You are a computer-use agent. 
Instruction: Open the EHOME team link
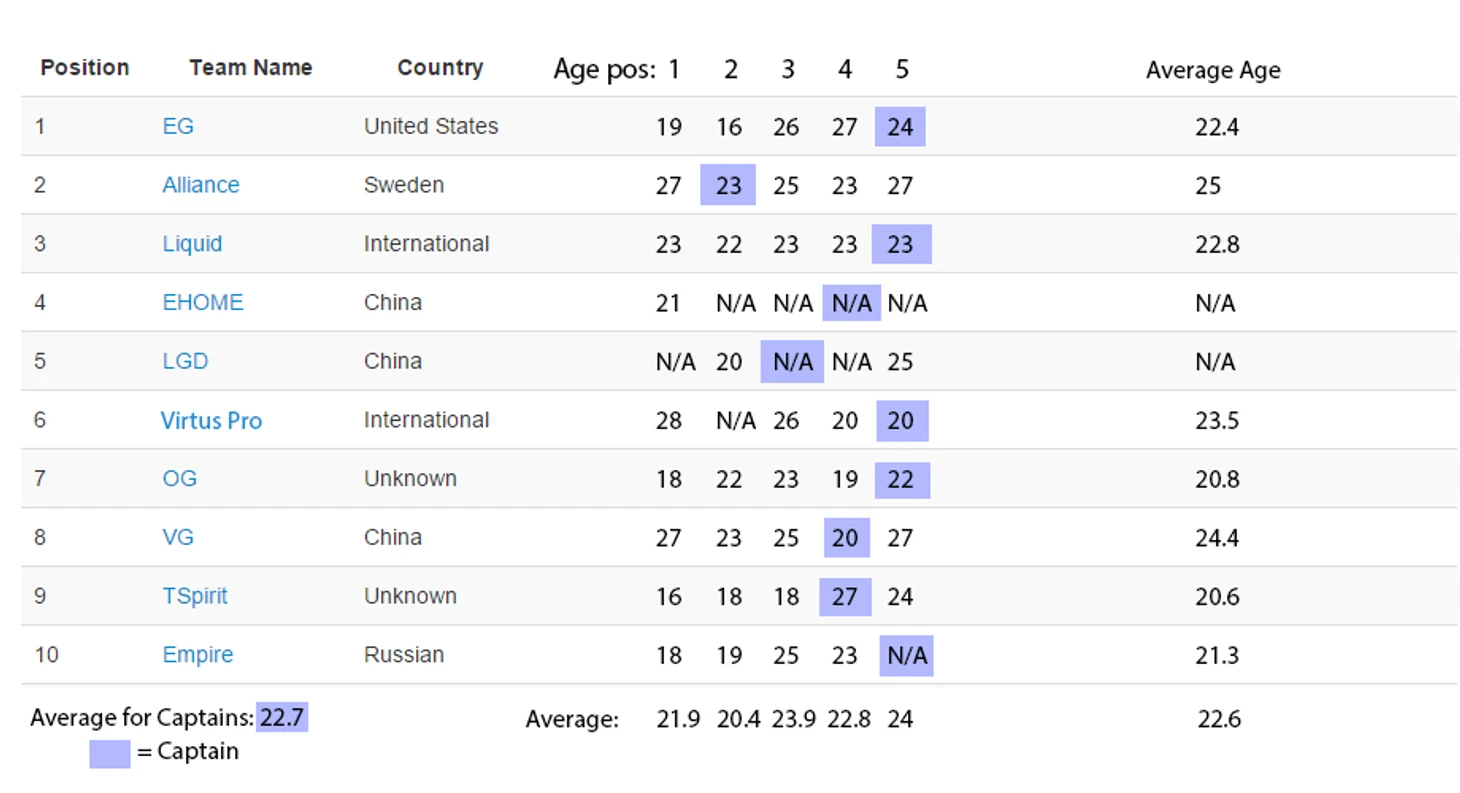203,302
